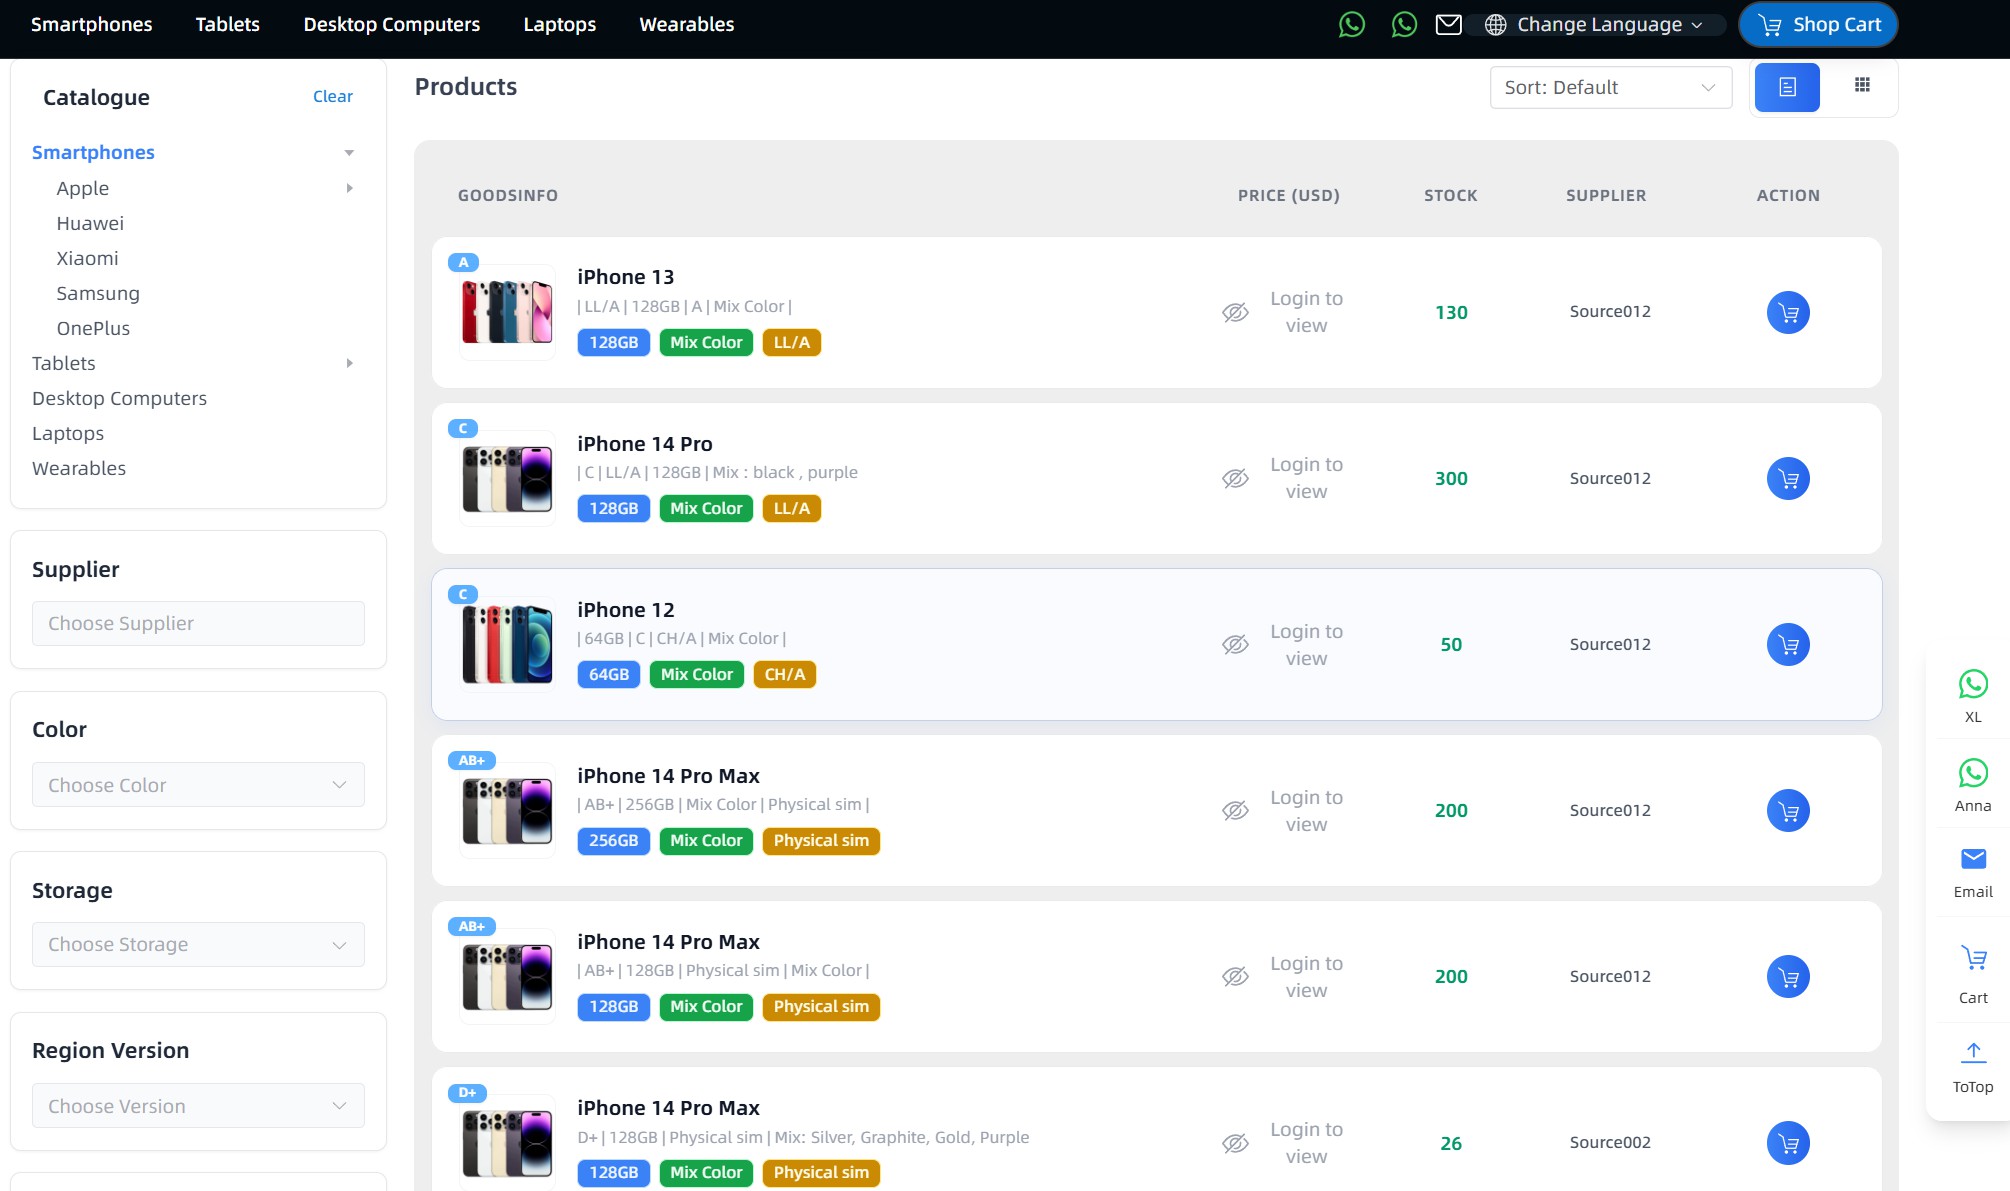Viewport: 2010px width, 1191px height.
Task: Open Laptops in the top navigation
Action: pos(560,24)
